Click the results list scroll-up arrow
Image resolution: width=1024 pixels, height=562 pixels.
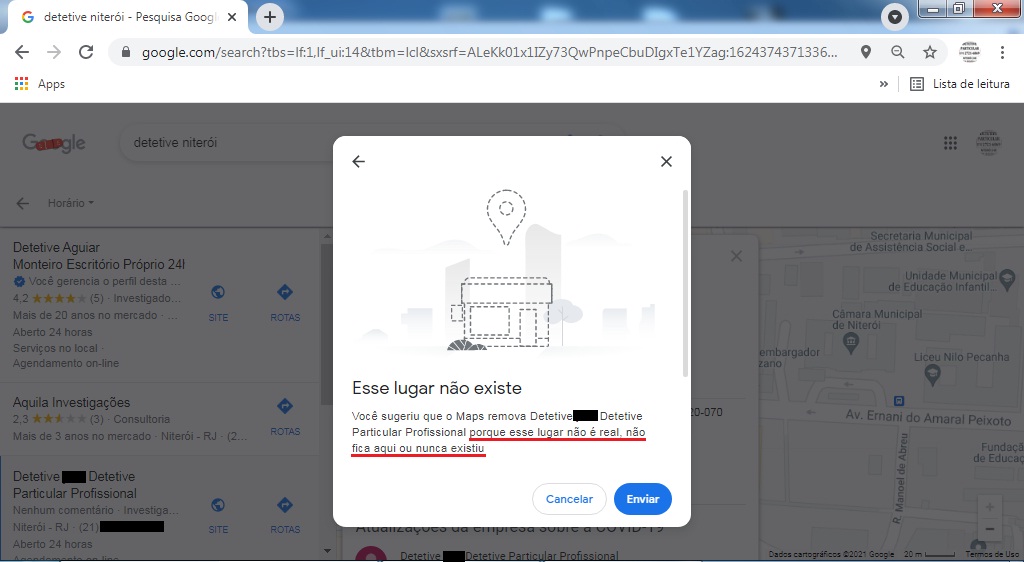pyautogui.click(x=327, y=236)
